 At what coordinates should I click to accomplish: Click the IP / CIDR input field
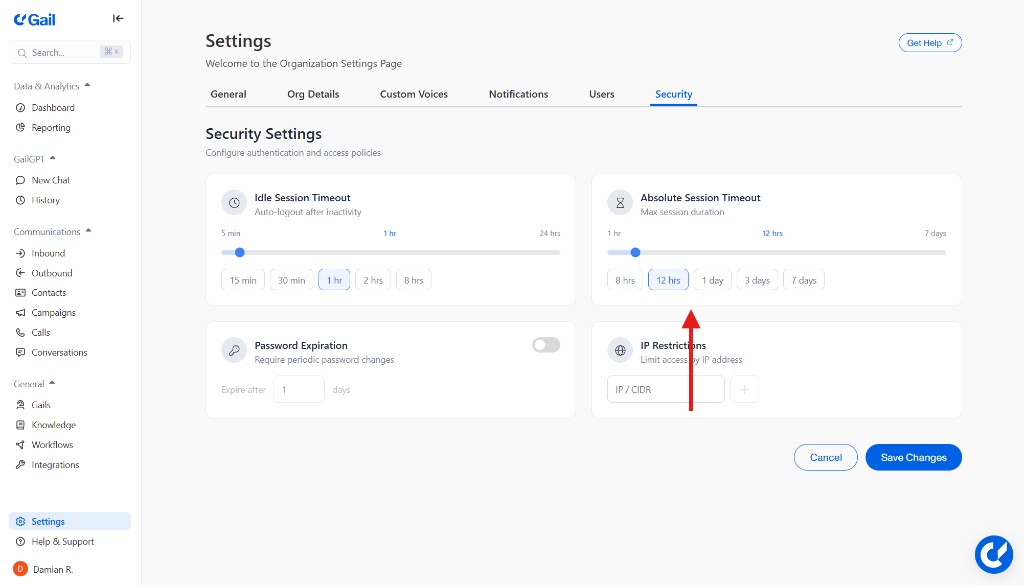tap(665, 390)
